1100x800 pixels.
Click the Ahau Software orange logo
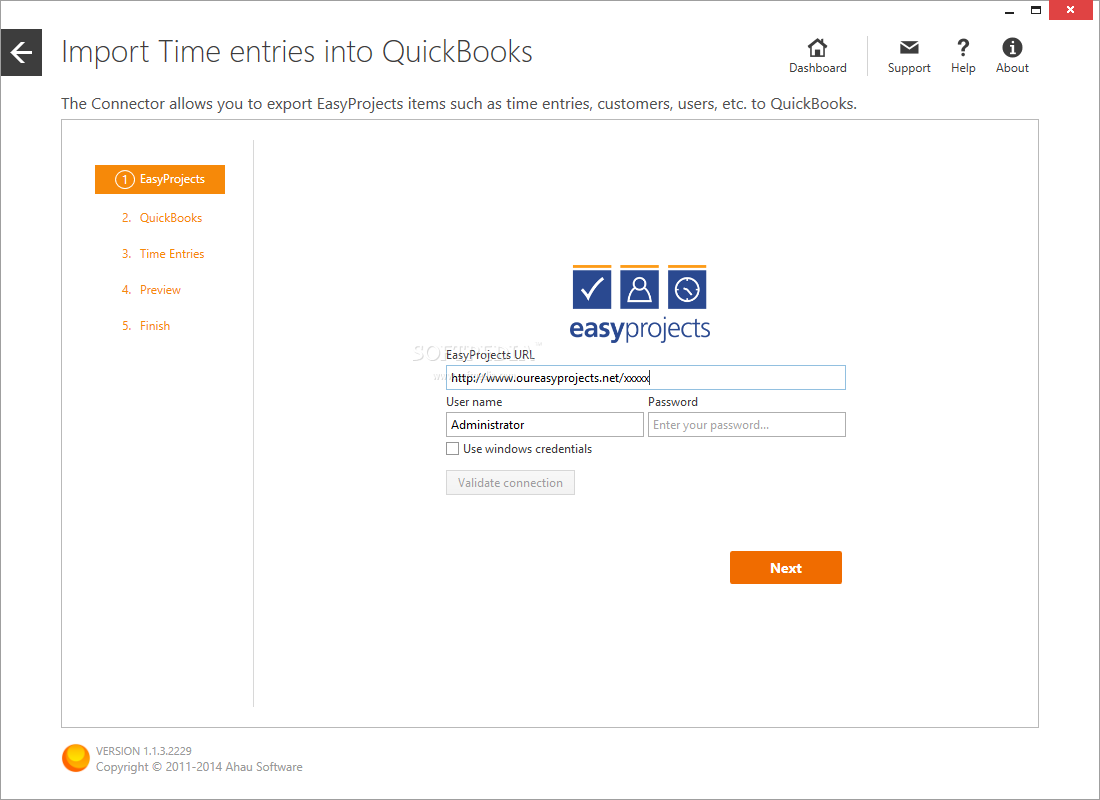(x=76, y=758)
